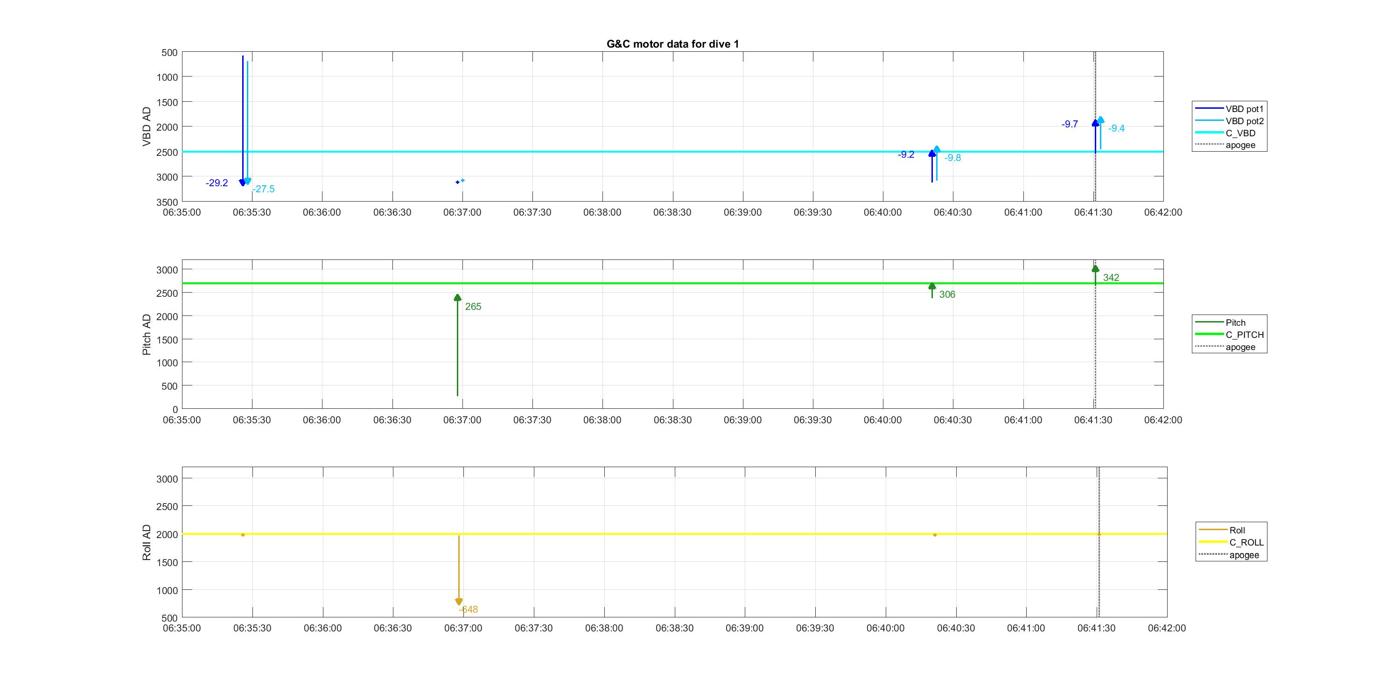The width and height of the screenshot is (1400, 693).
Task: Click the cyan C_VBD horizontal line
Action: click(672, 152)
